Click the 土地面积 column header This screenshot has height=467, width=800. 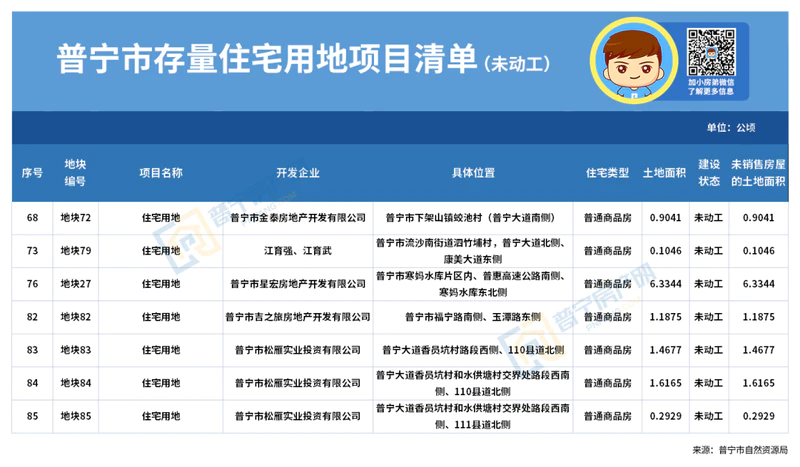pos(664,172)
